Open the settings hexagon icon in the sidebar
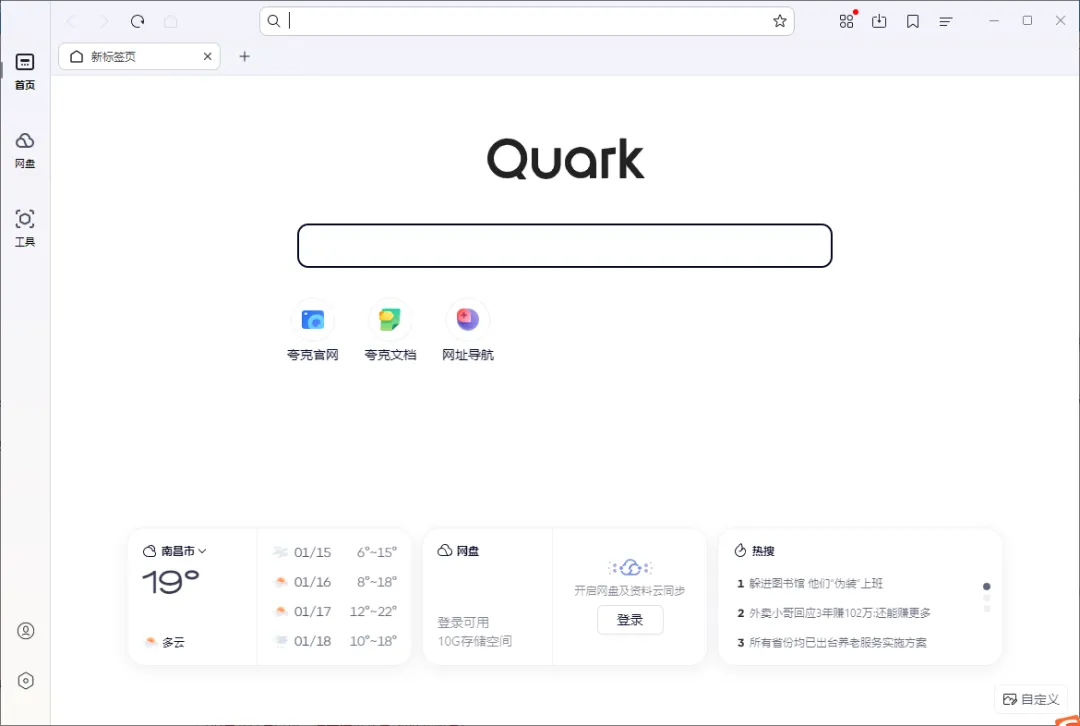Viewport: 1080px width, 726px height. (x=25, y=681)
